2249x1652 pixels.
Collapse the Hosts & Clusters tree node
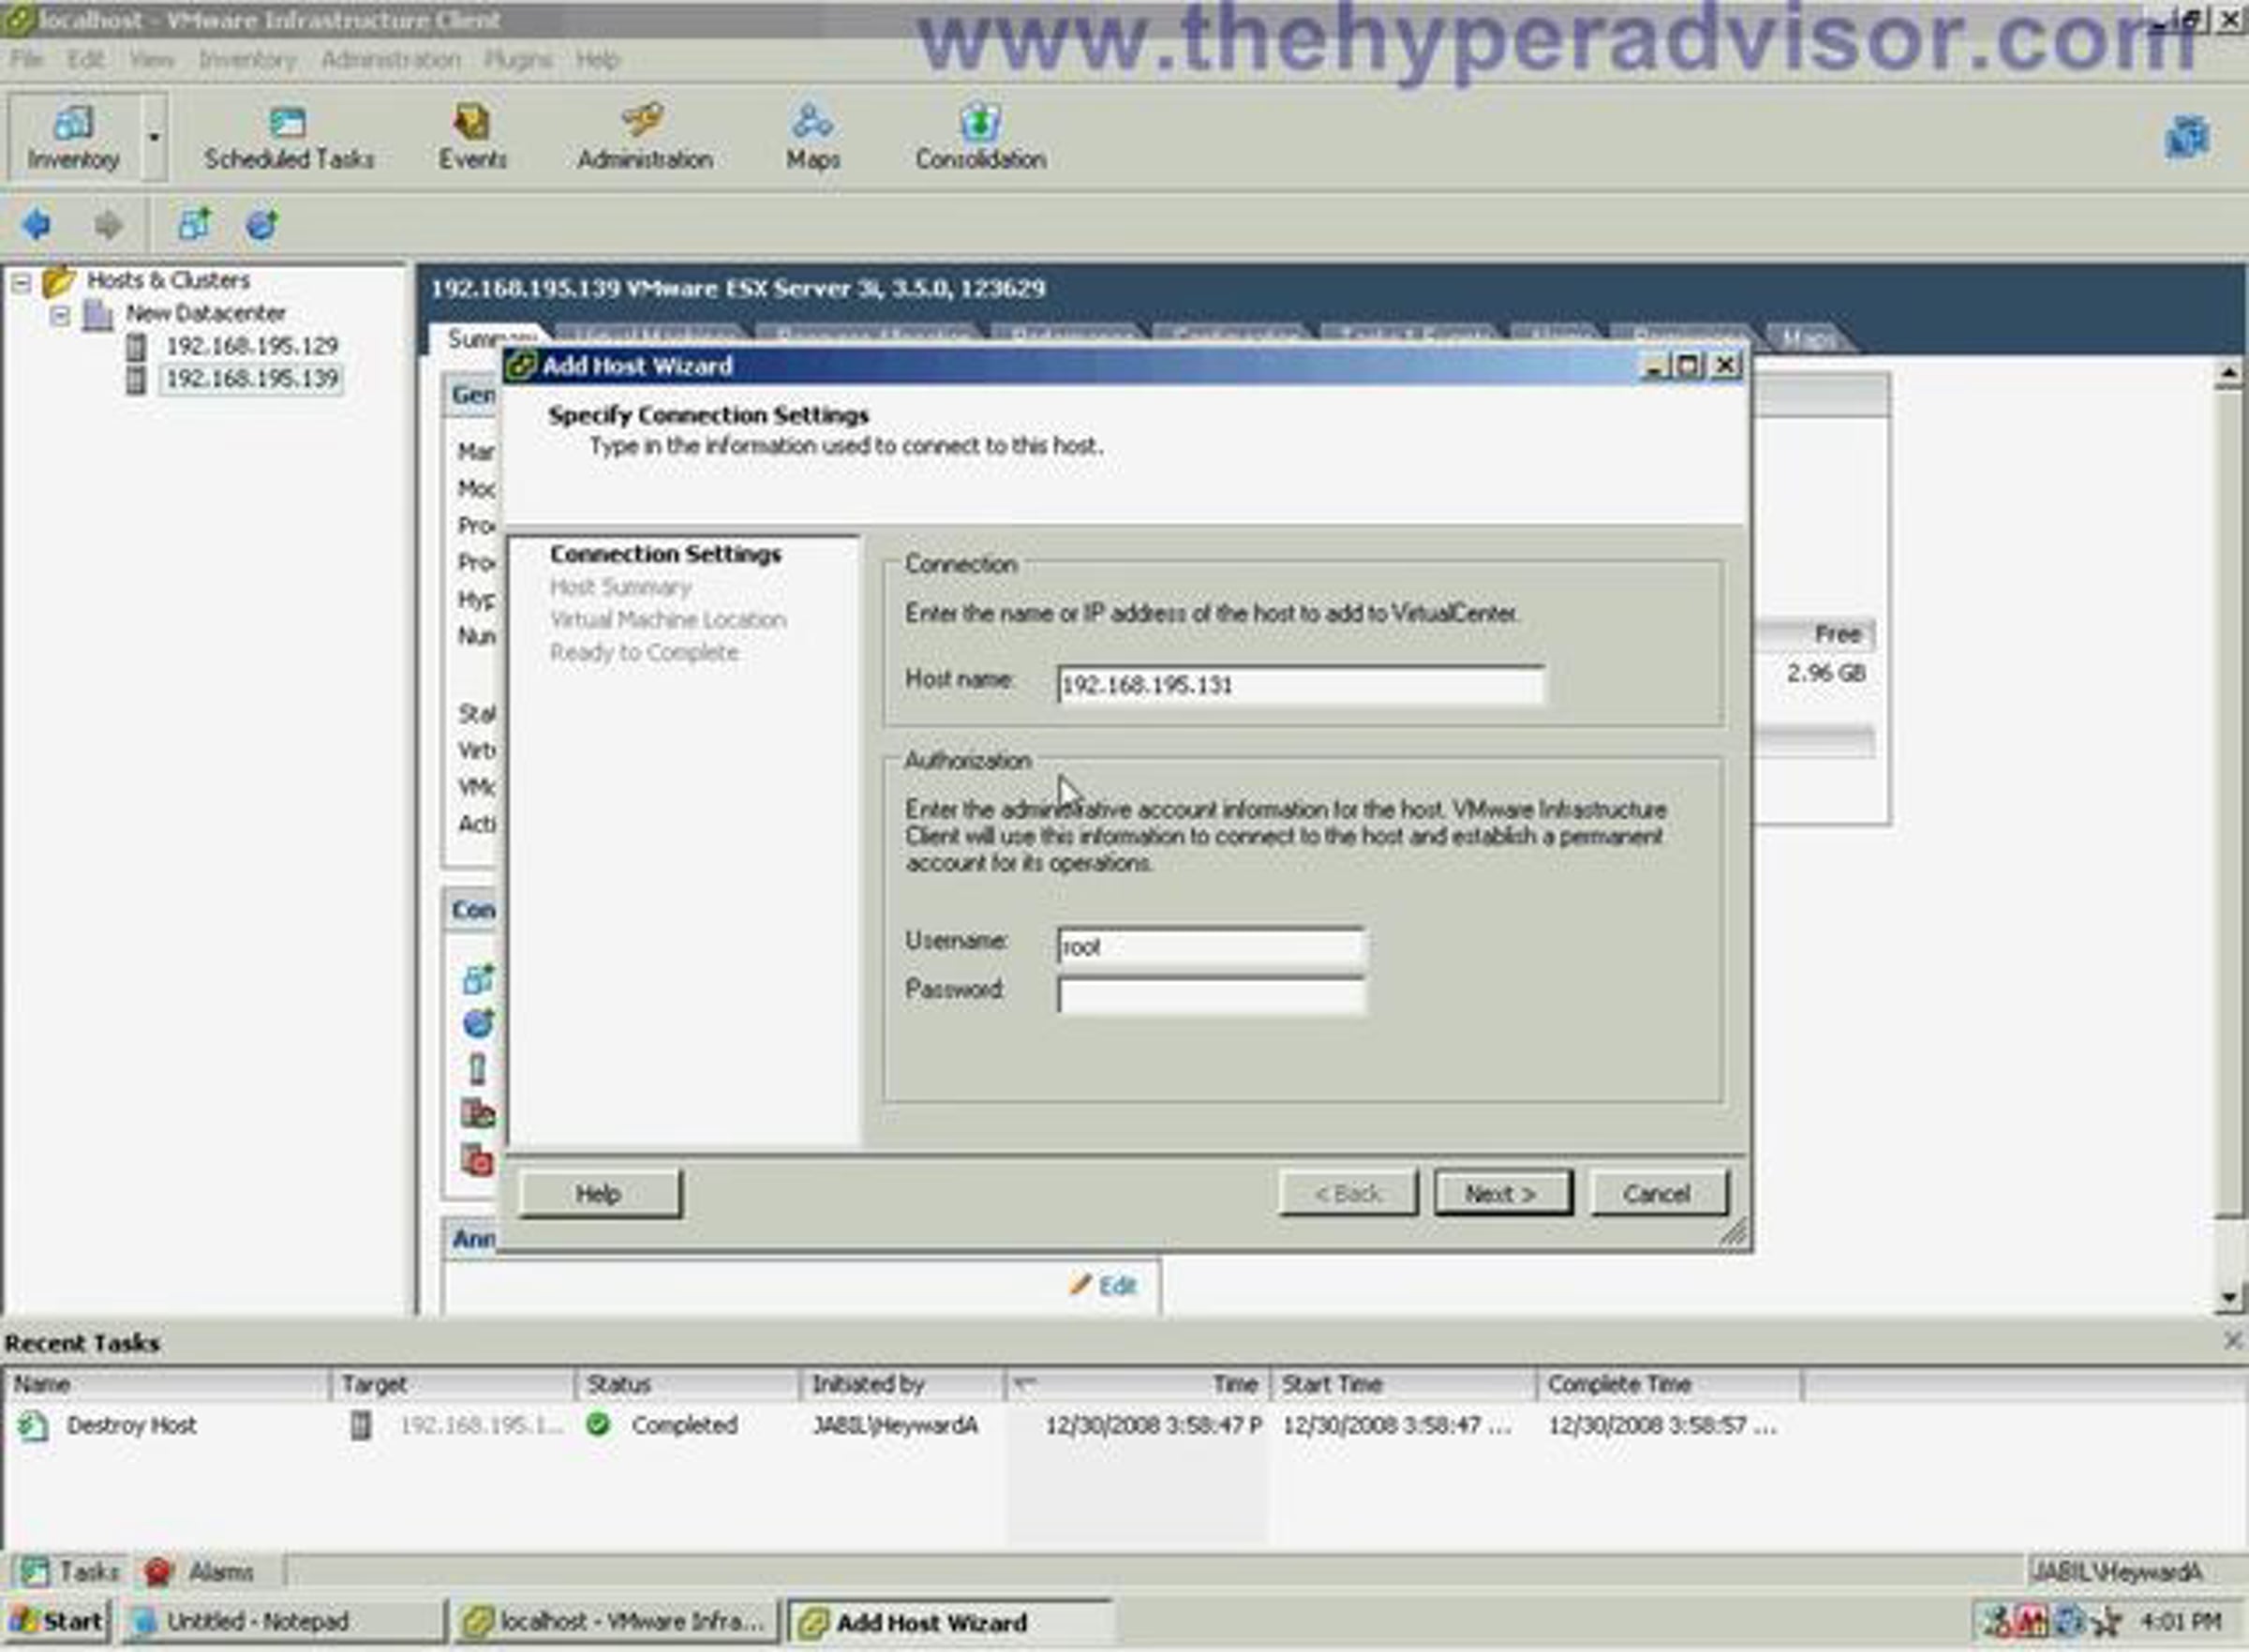[21, 283]
